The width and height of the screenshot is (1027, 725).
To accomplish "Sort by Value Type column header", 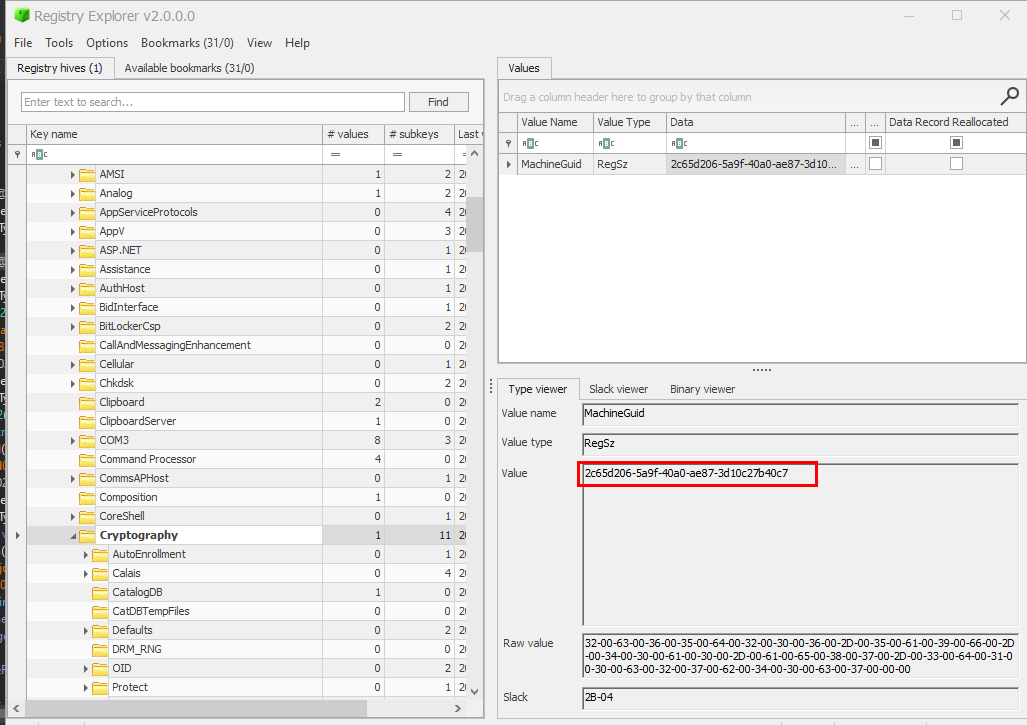I will point(629,122).
